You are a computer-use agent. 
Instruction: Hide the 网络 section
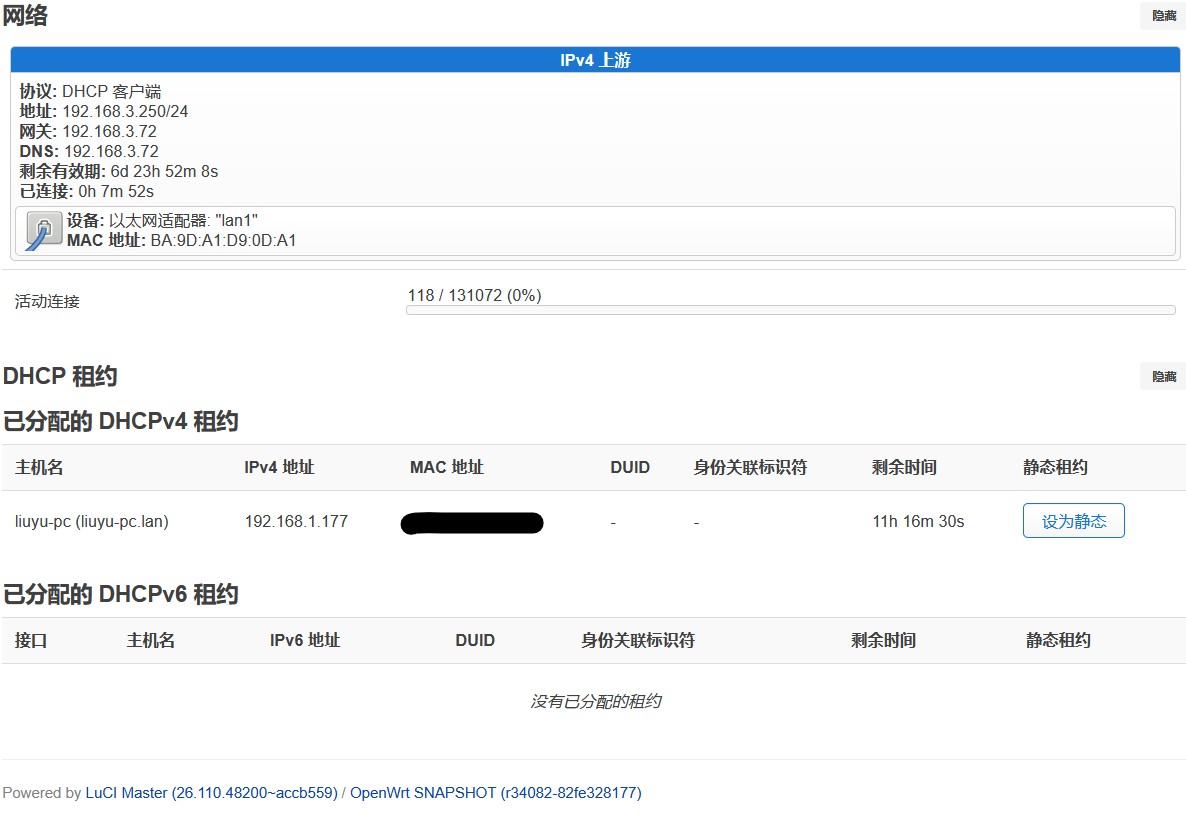point(1163,16)
